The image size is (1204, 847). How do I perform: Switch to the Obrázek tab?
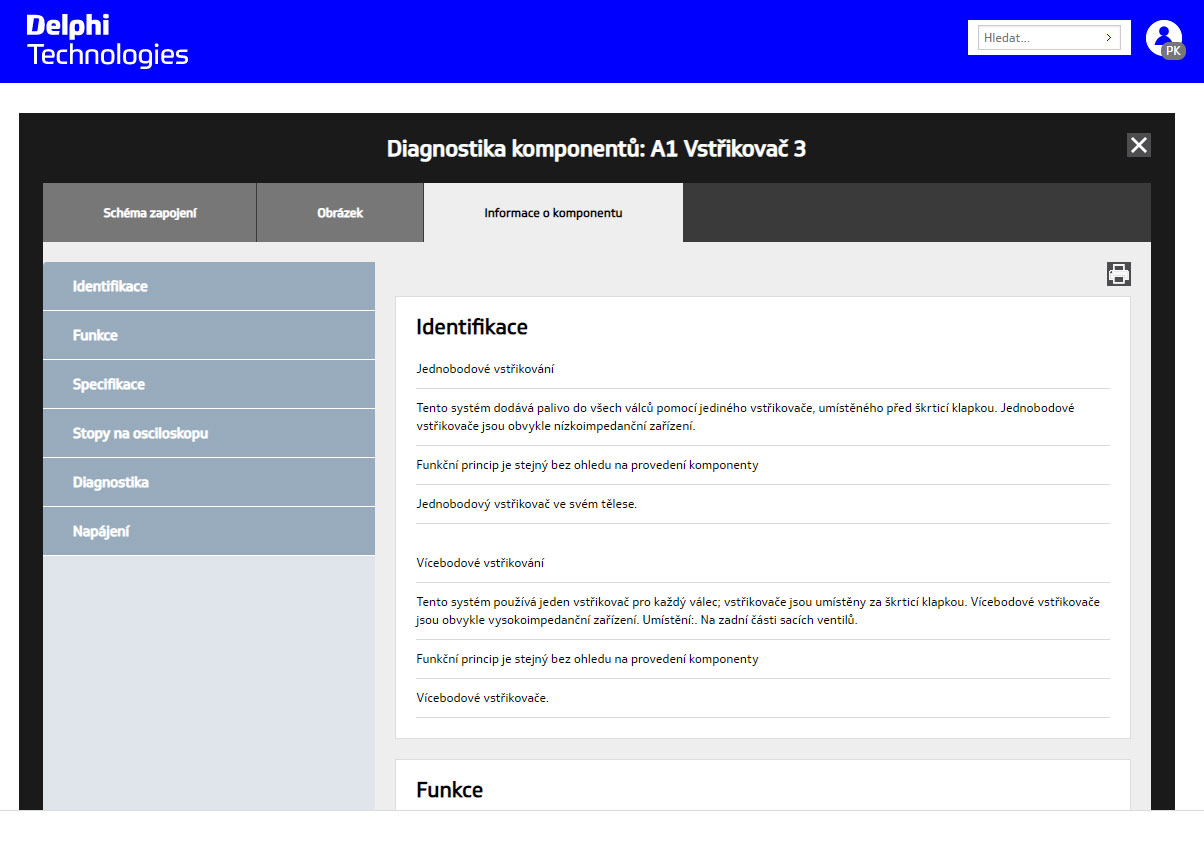[x=340, y=213]
